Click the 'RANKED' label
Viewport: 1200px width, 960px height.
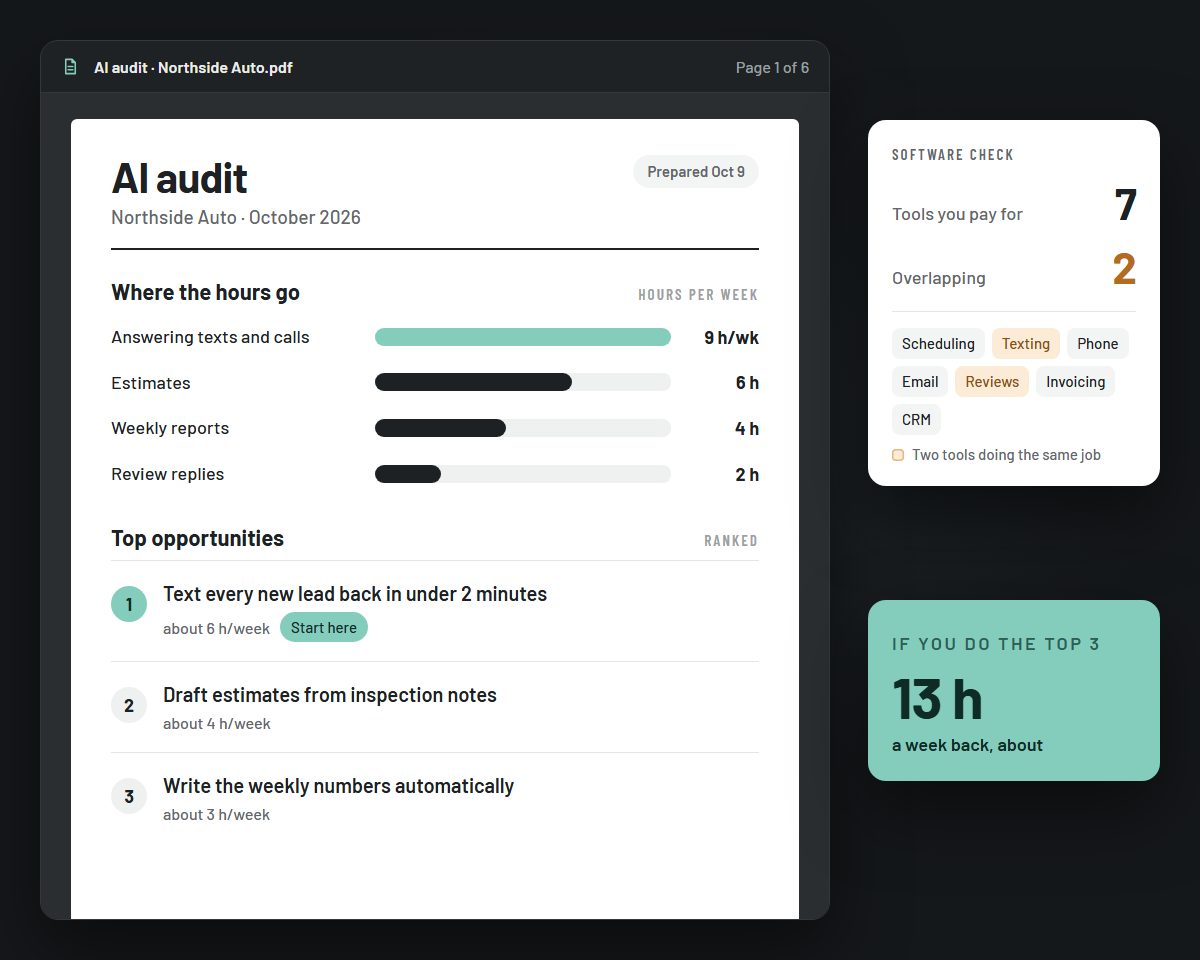click(x=731, y=541)
